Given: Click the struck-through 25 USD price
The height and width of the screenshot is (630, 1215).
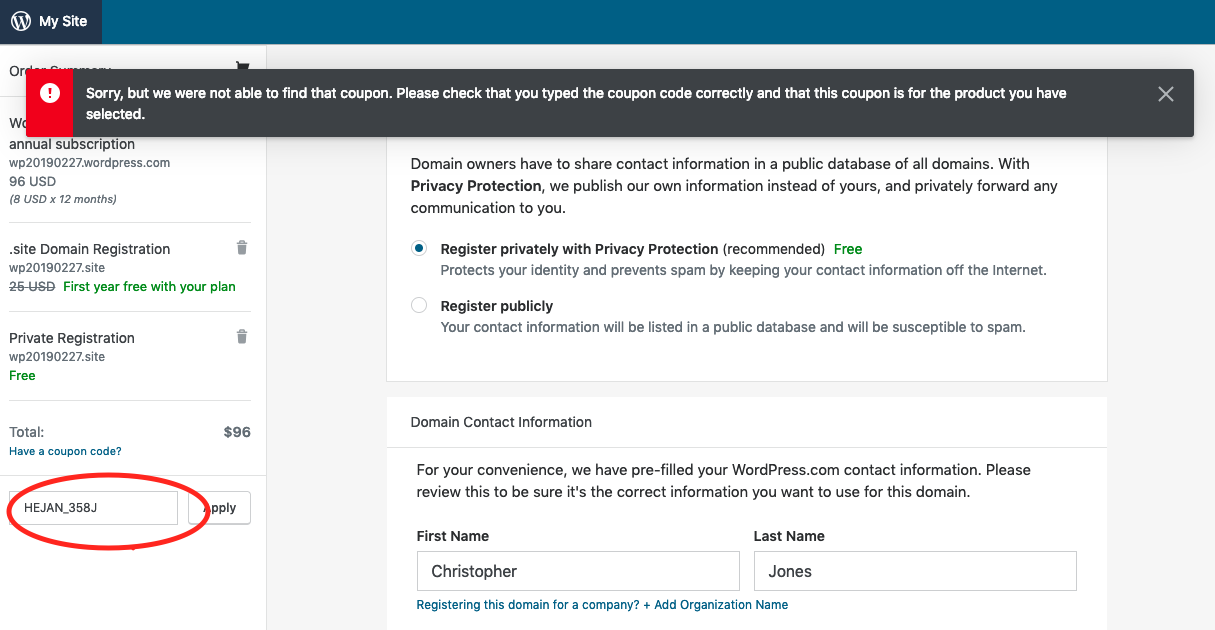Looking at the screenshot, I should tap(32, 287).
